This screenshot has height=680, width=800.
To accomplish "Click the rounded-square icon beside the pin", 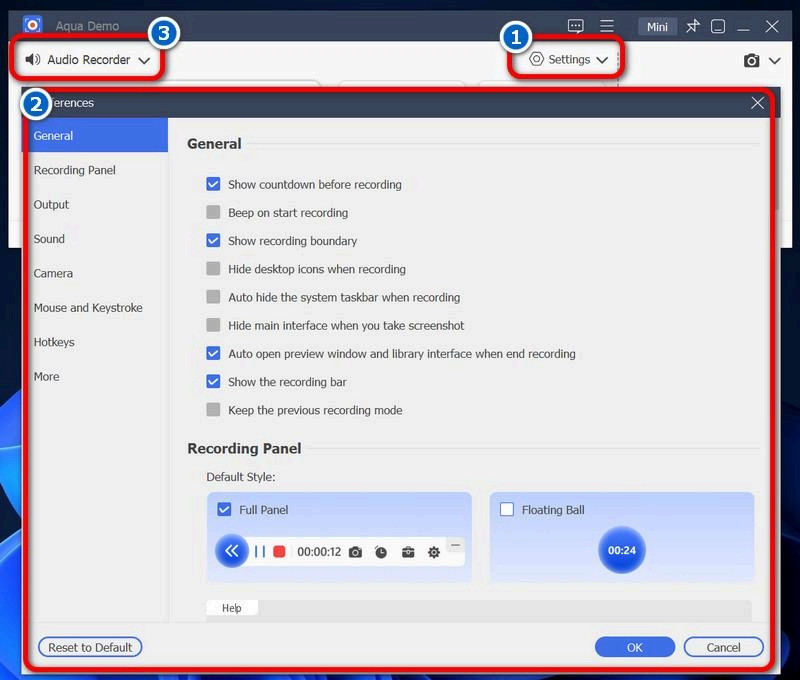I will pos(718,26).
